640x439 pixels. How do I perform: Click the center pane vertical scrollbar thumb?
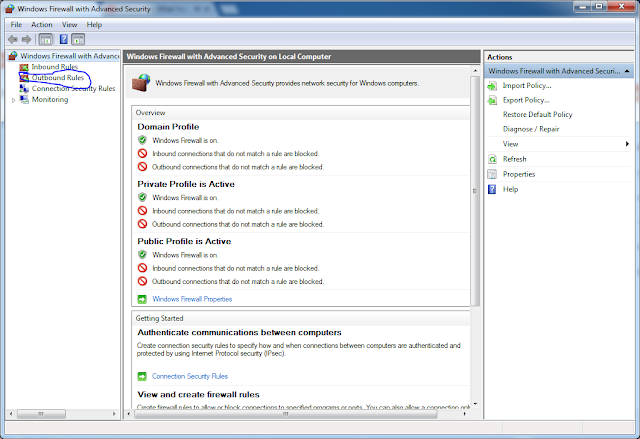(475, 191)
